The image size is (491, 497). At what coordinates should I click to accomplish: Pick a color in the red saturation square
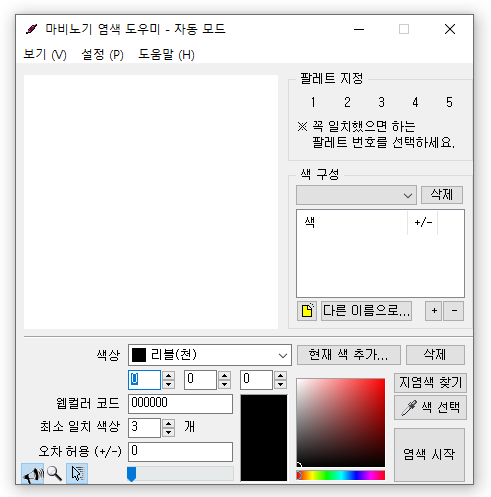(x=341, y=423)
